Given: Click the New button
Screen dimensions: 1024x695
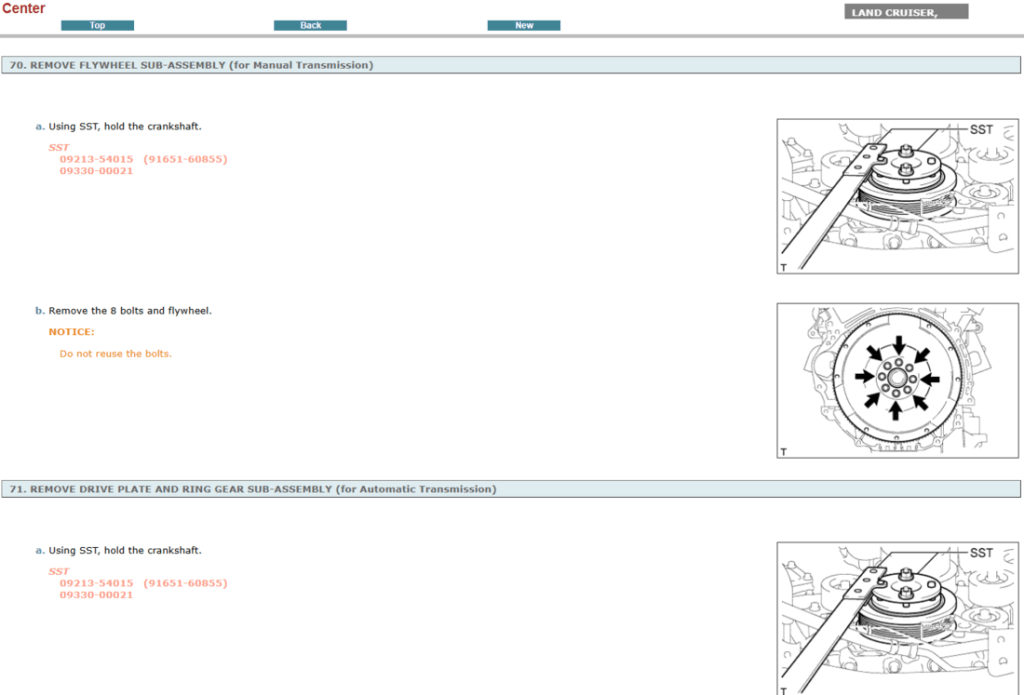Looking at the screenshot, I should click(524, 25).
